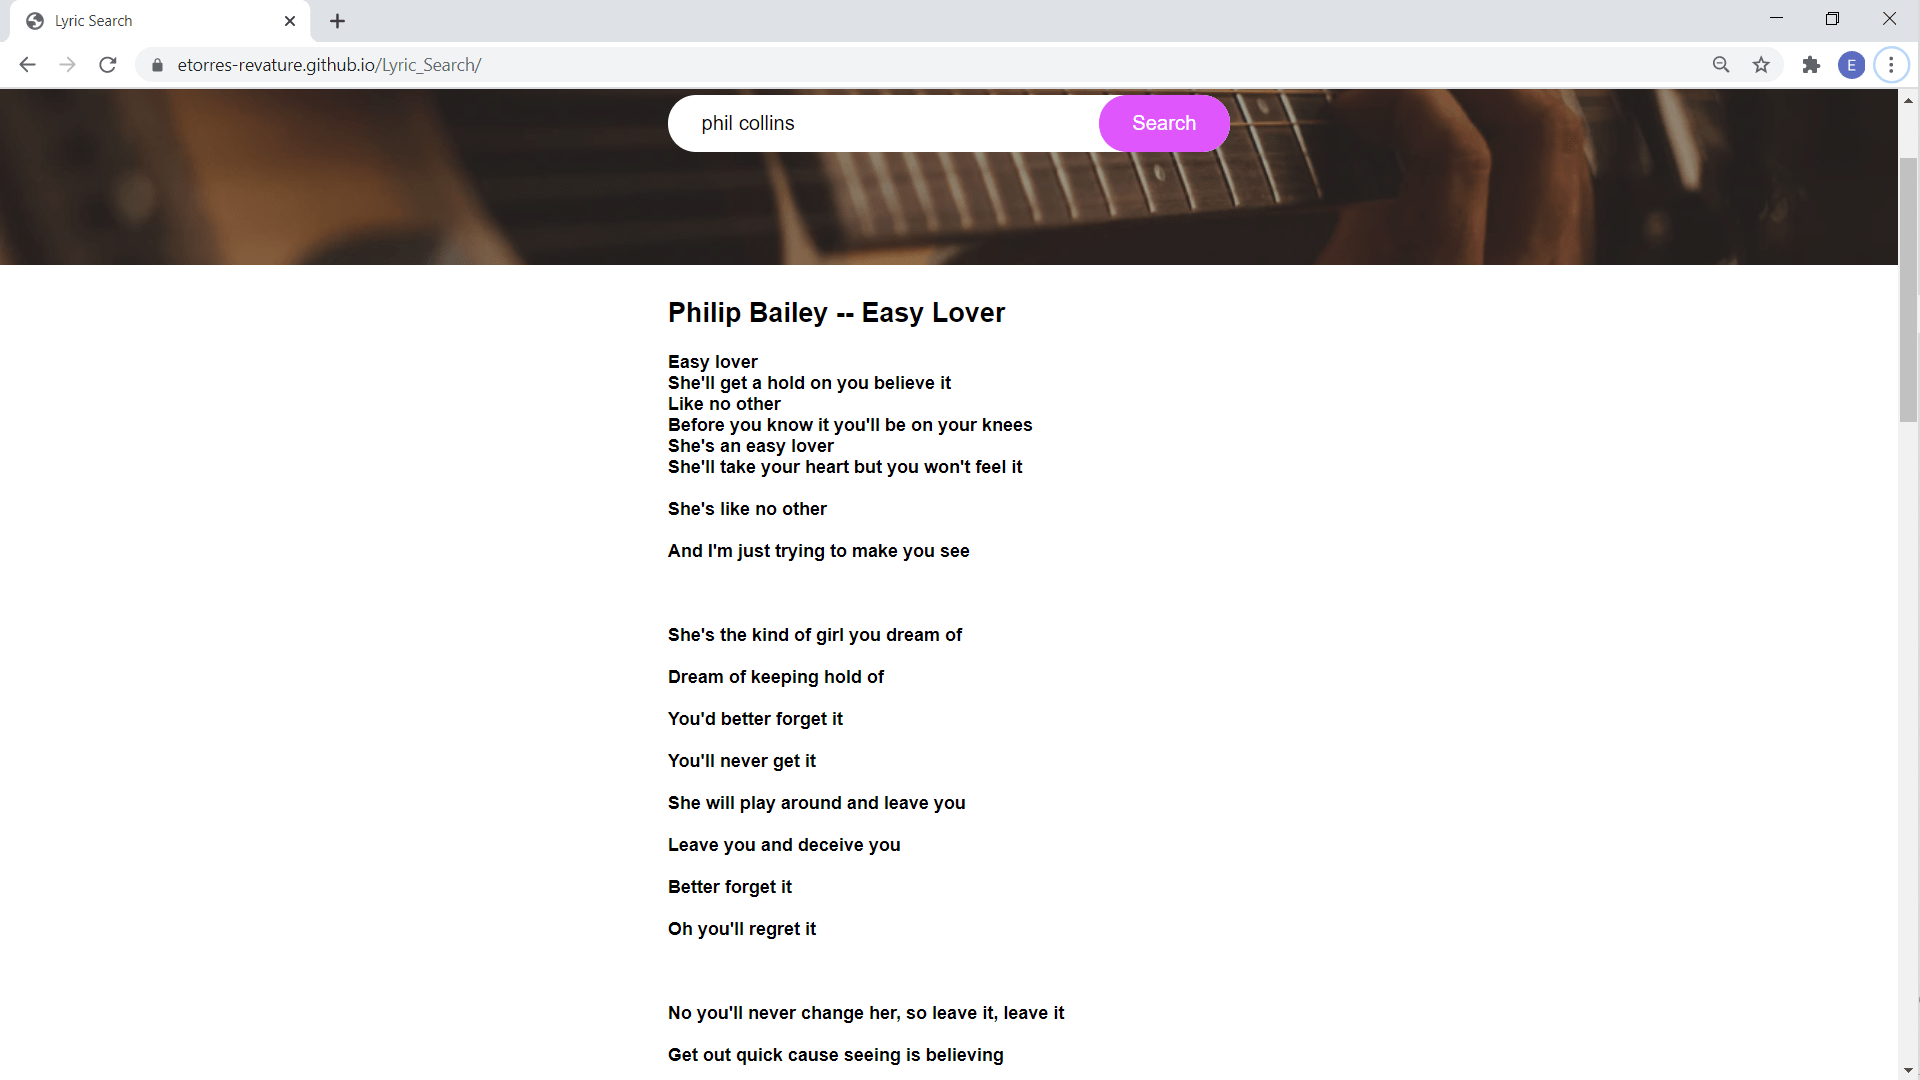Click the browser extensions puzzle icon

(1811, 65)
